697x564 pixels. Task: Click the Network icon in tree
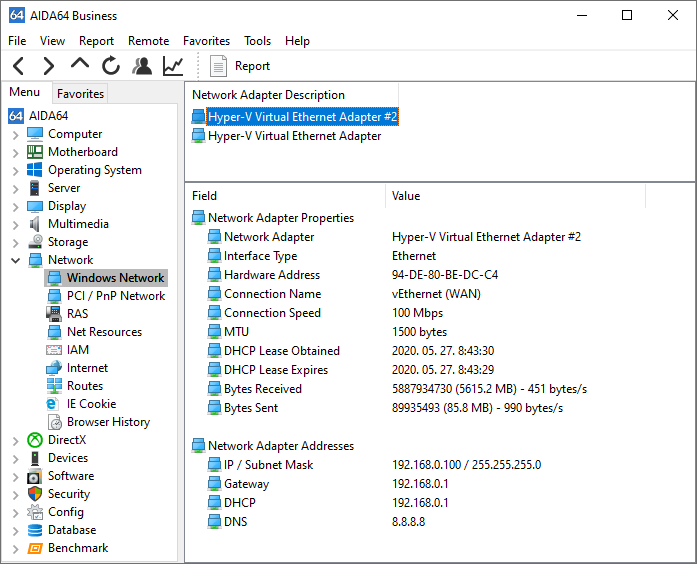[35, 260]
